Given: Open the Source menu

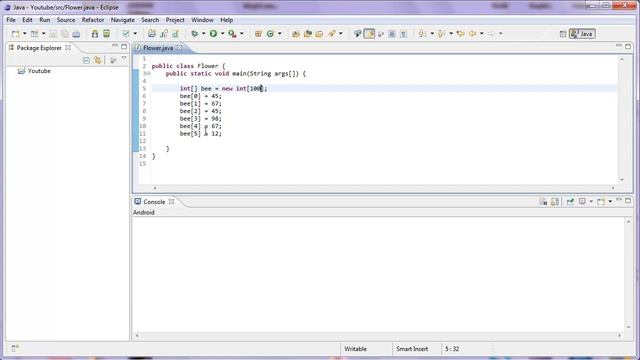Looking at the screenshot, I should coord(66,20).
